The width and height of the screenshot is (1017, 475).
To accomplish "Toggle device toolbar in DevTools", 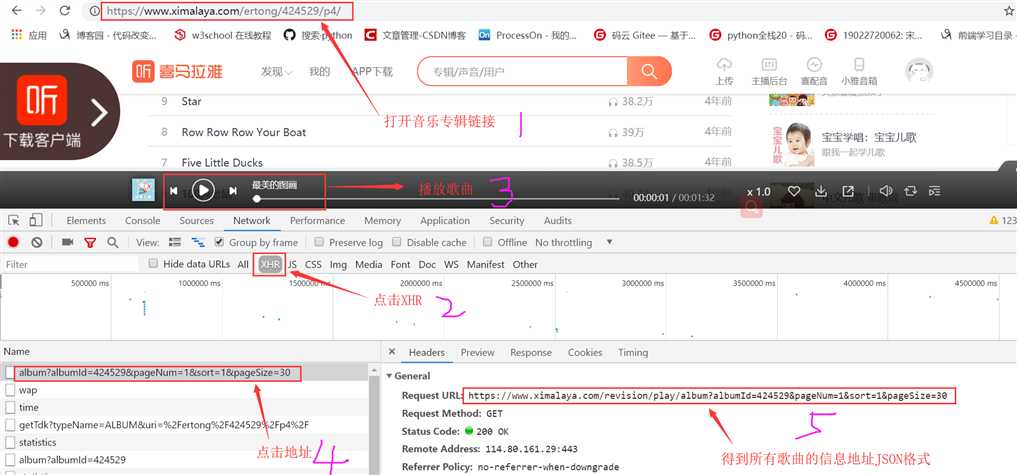I will (x=36, y=221).
